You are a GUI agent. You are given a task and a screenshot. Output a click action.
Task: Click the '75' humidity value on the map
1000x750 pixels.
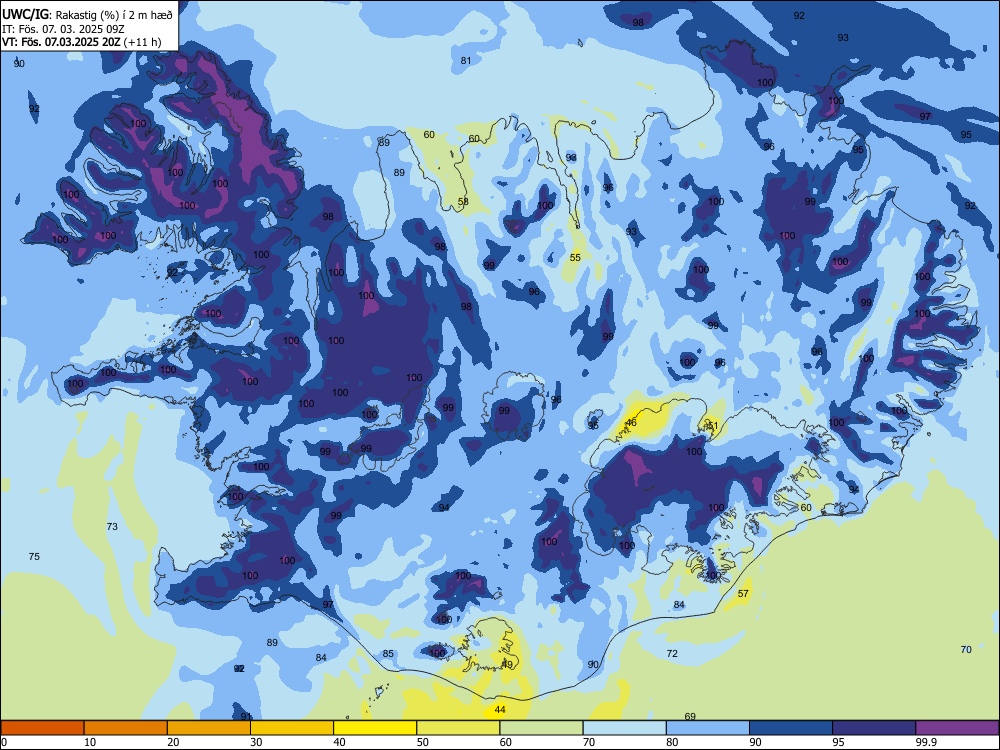pos(34,556)
